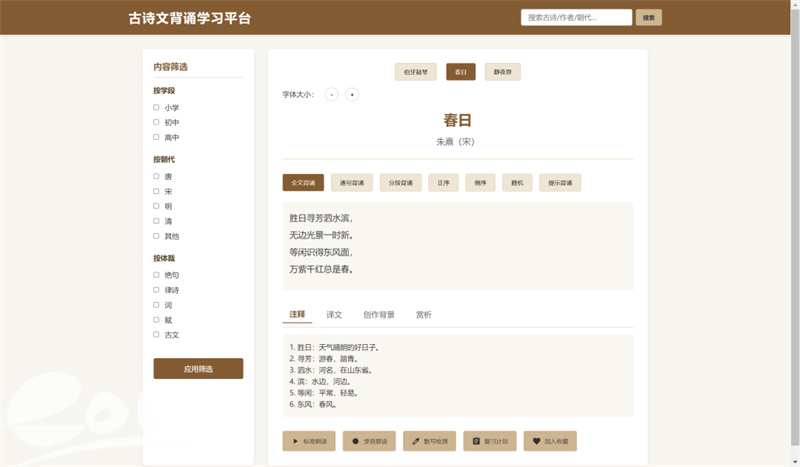
Task: Select the 静夜思 poem button
Action: [x=503, y=72]
